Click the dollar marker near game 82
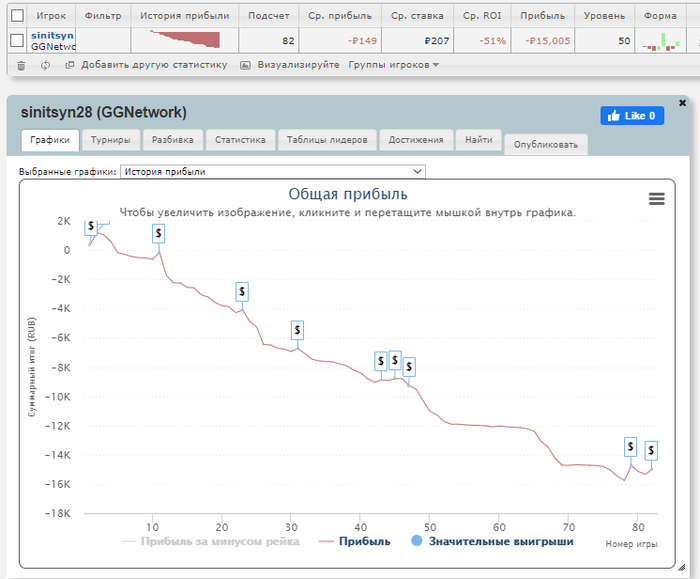Screen dimensions: 700x579 point(651,450)
